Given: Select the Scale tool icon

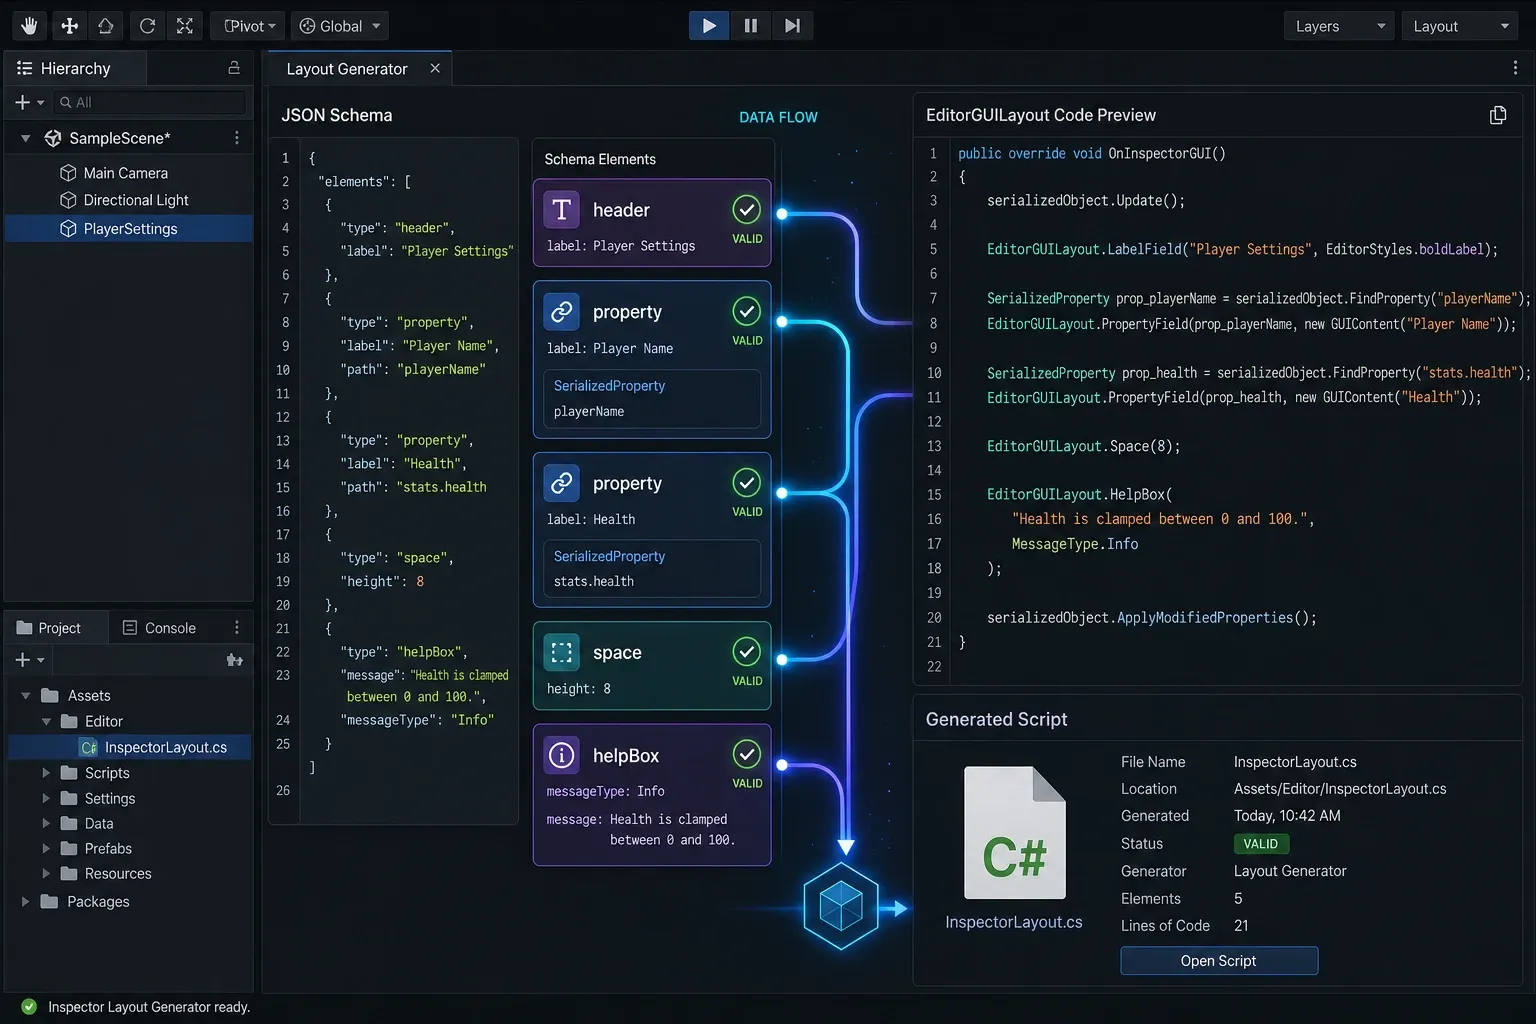Looking at the screenshot, I should coord(185,26).
